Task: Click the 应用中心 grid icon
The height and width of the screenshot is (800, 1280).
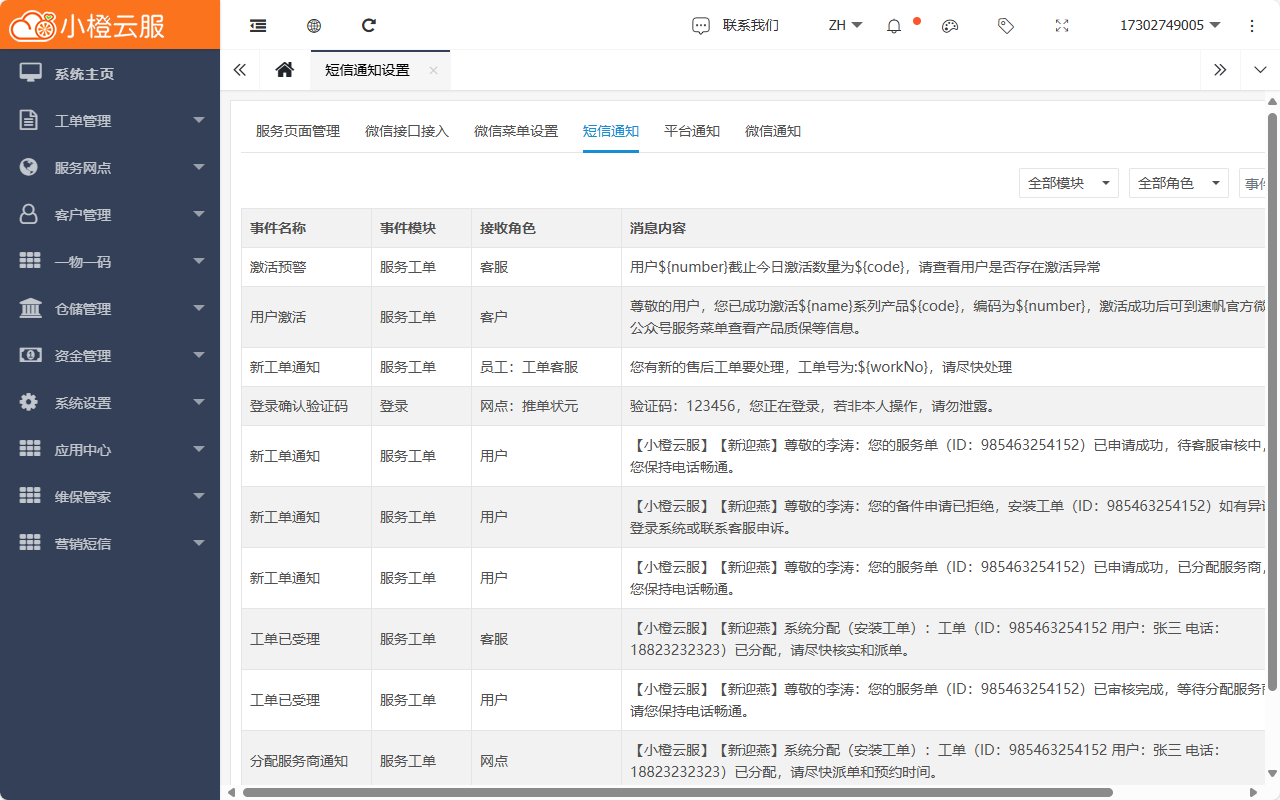Action: [x=30, y=449]
